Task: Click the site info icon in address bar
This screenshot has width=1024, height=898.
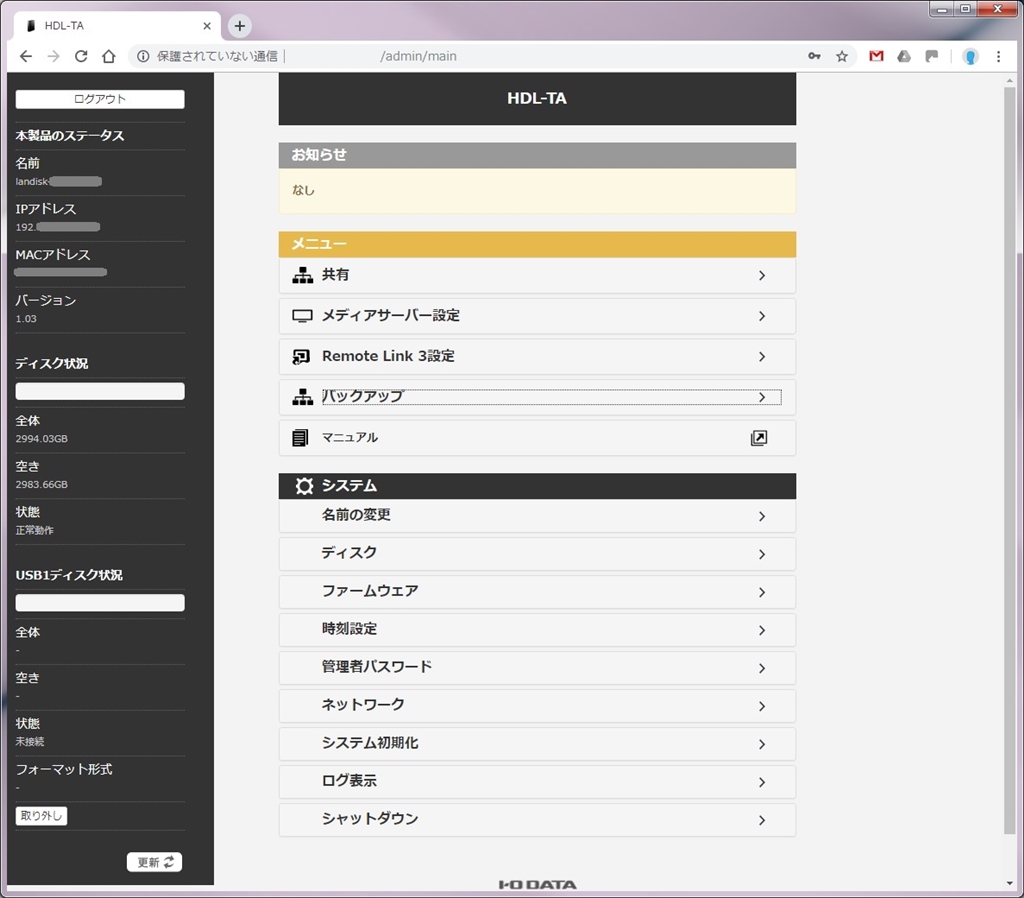Action: tap(143, 56)
